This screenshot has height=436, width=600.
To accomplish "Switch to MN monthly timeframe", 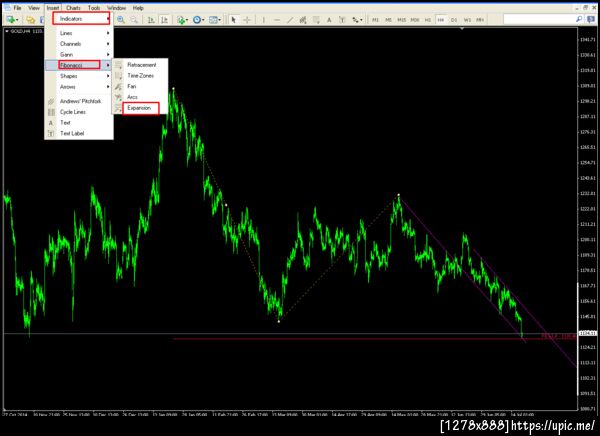I will click(x=480, y=20).
